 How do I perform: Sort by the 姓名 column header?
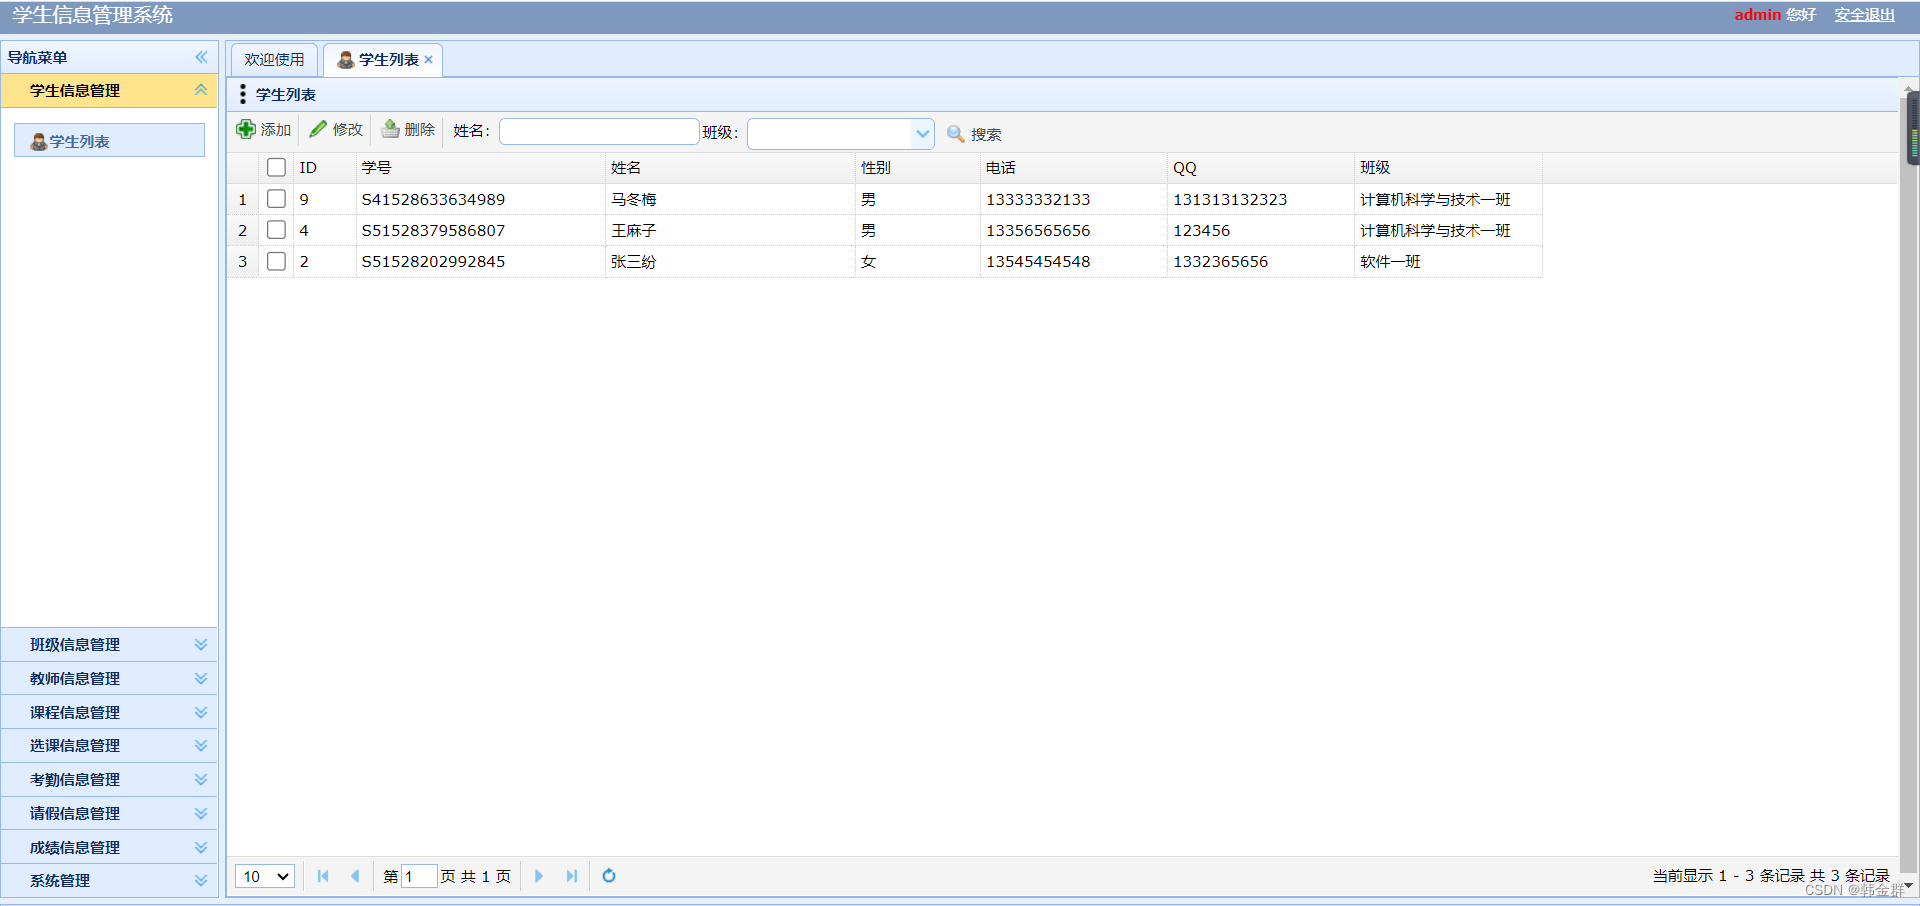(x=730, y=167)
